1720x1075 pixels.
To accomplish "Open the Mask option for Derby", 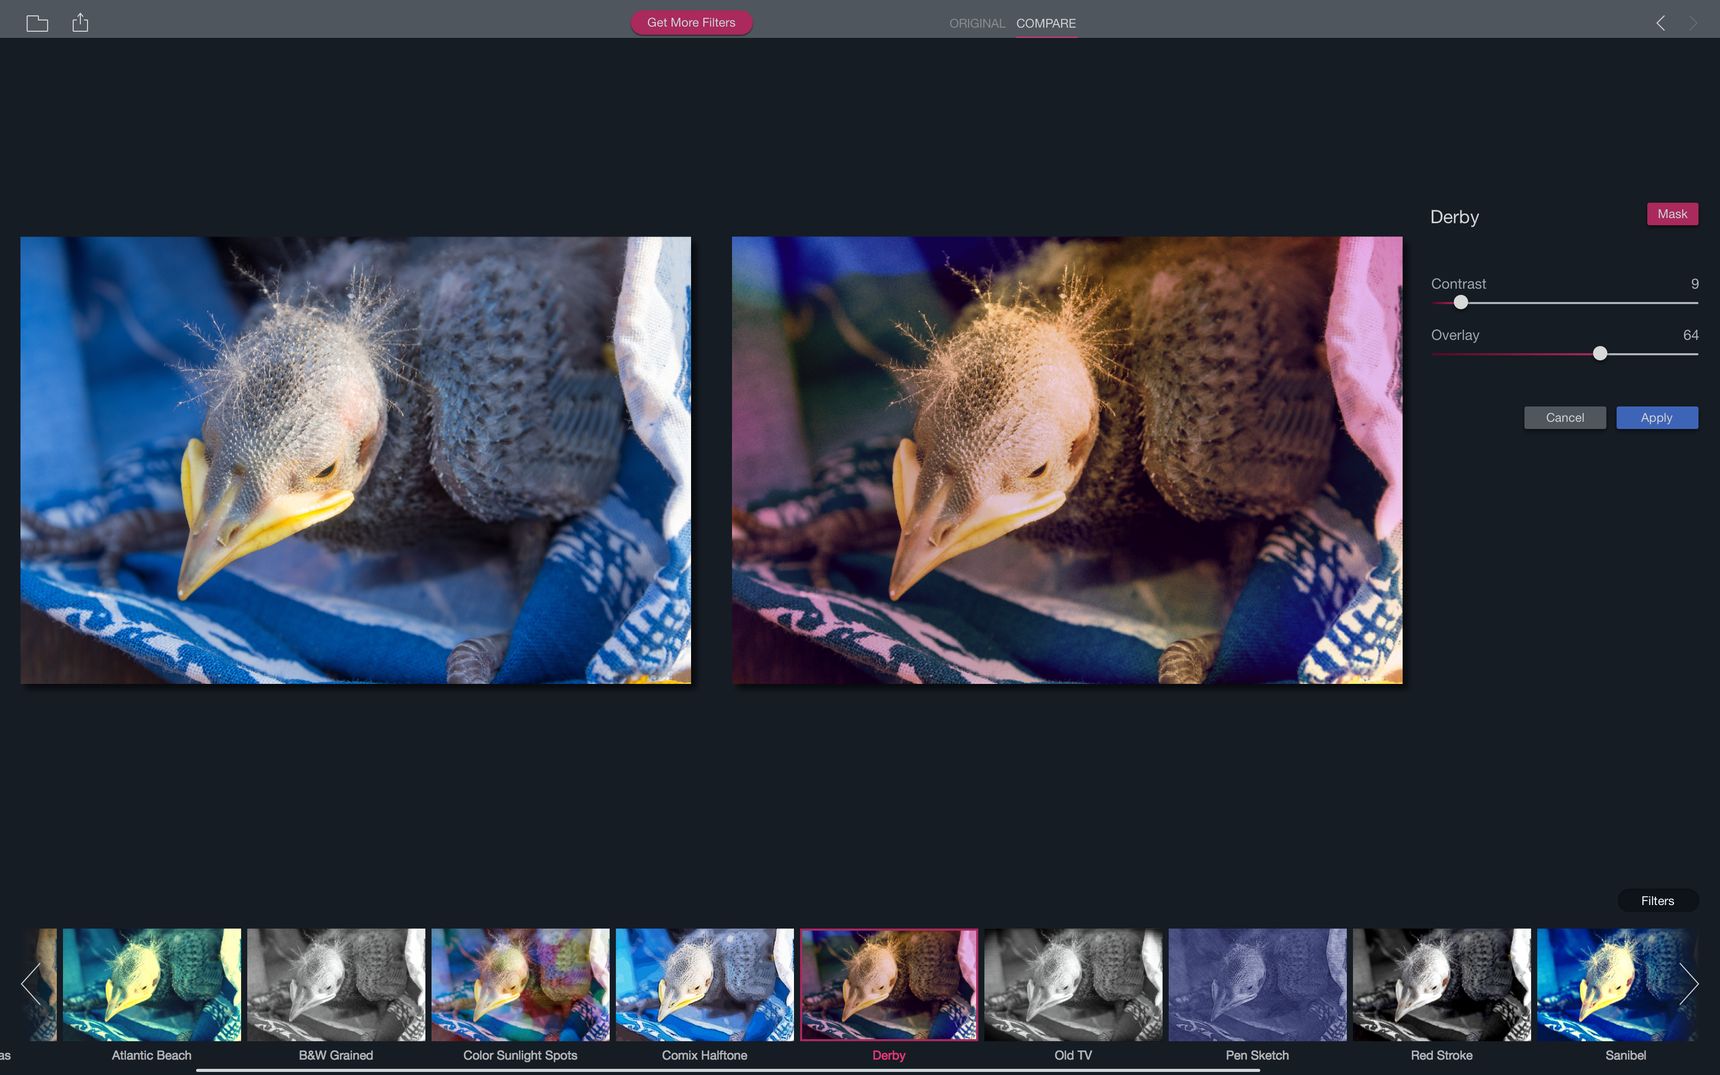I will 1672,214.
